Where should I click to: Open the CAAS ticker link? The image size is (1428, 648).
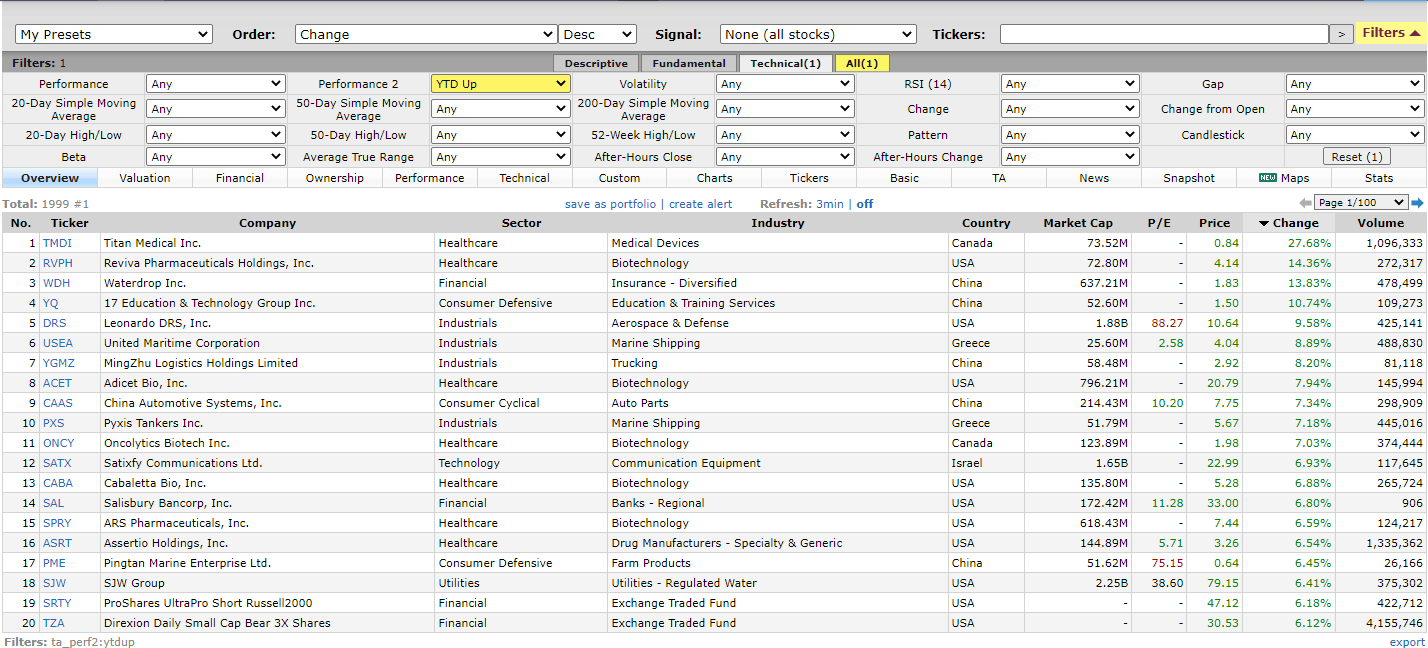pos(58,403)
